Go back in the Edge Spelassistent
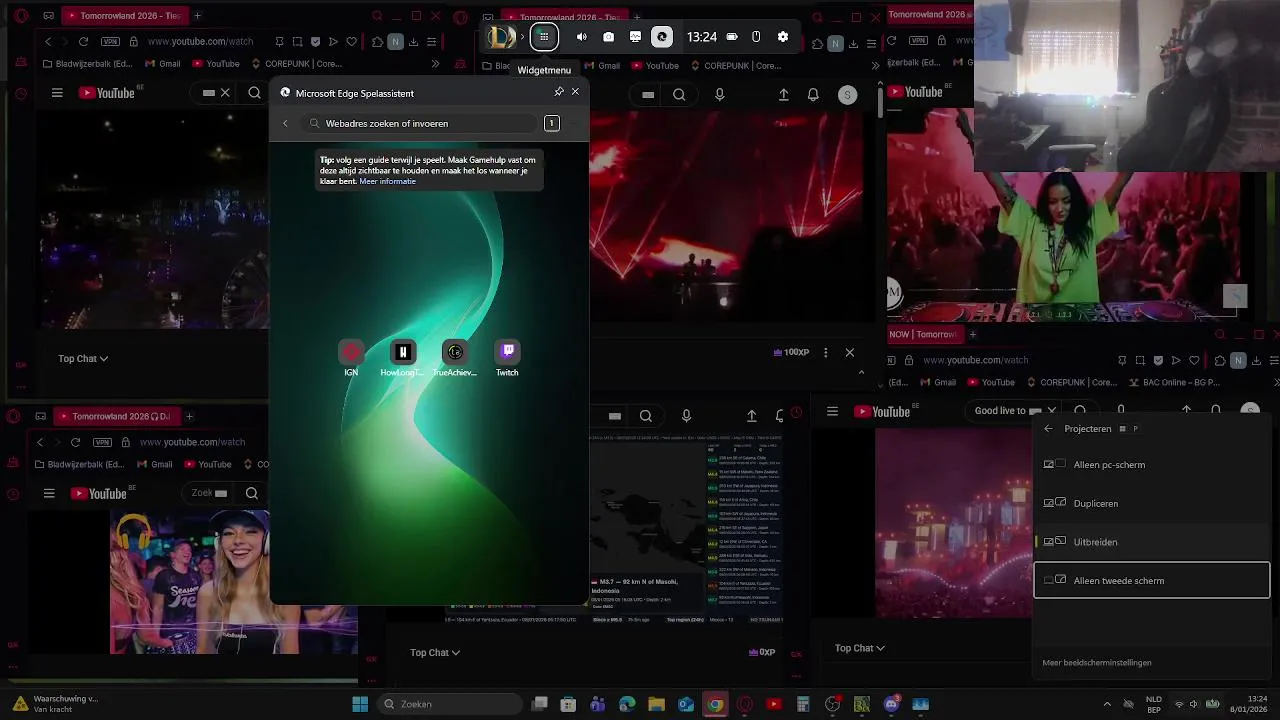 285,123
